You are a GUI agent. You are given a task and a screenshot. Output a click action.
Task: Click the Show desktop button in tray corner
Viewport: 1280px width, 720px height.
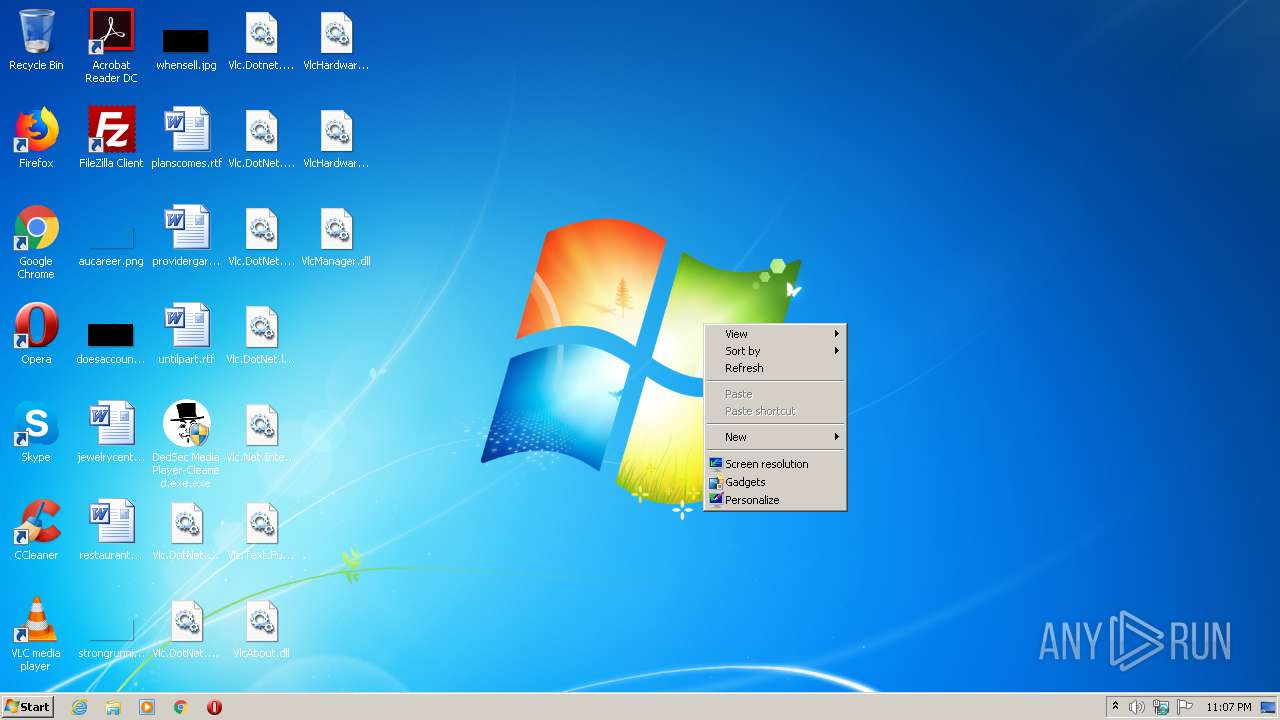[1269, 707]
